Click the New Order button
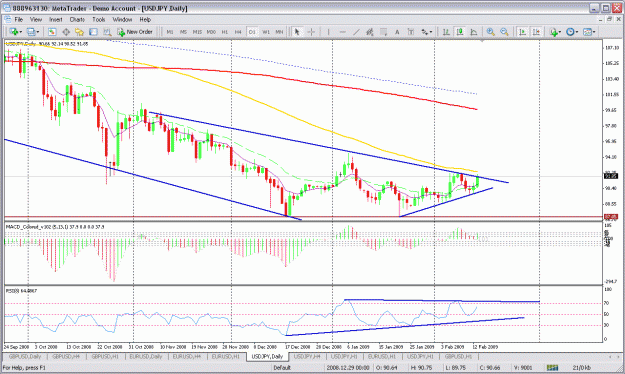Image resolution: width=625 pixels, height=374 pixels. coord(135,32)
